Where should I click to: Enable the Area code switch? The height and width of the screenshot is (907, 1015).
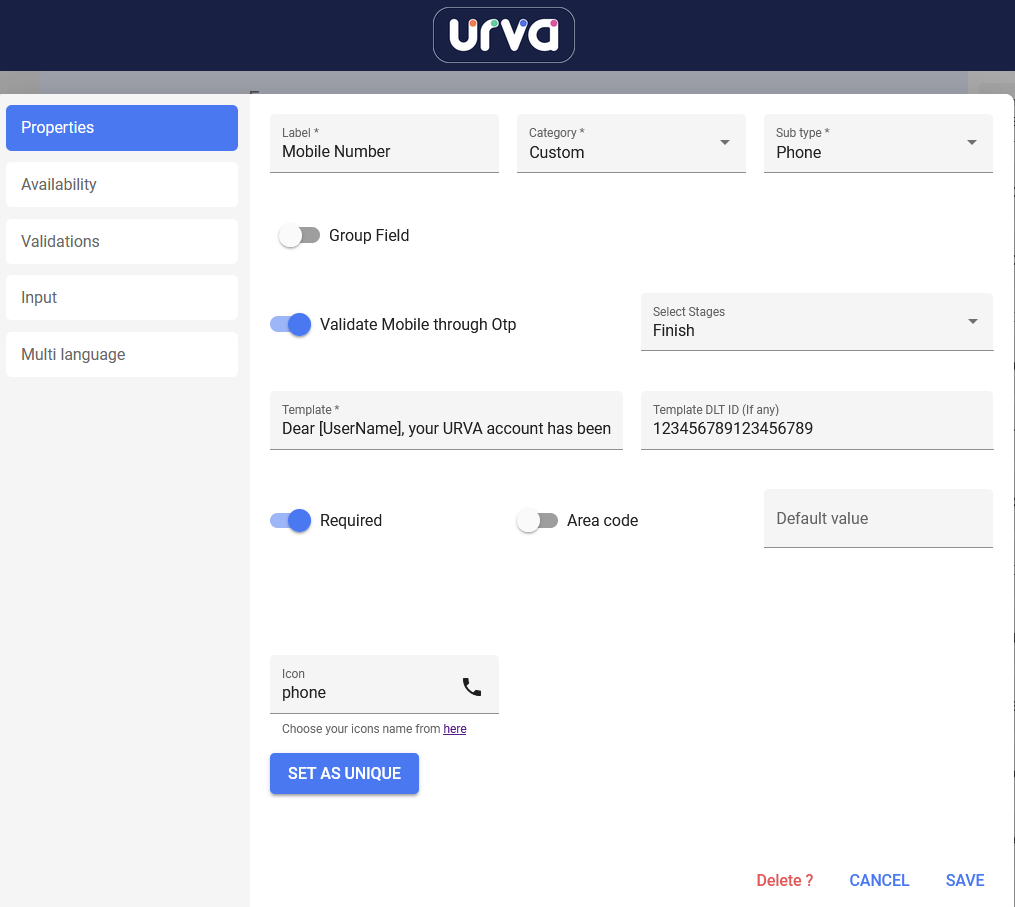tap(537, 520)
